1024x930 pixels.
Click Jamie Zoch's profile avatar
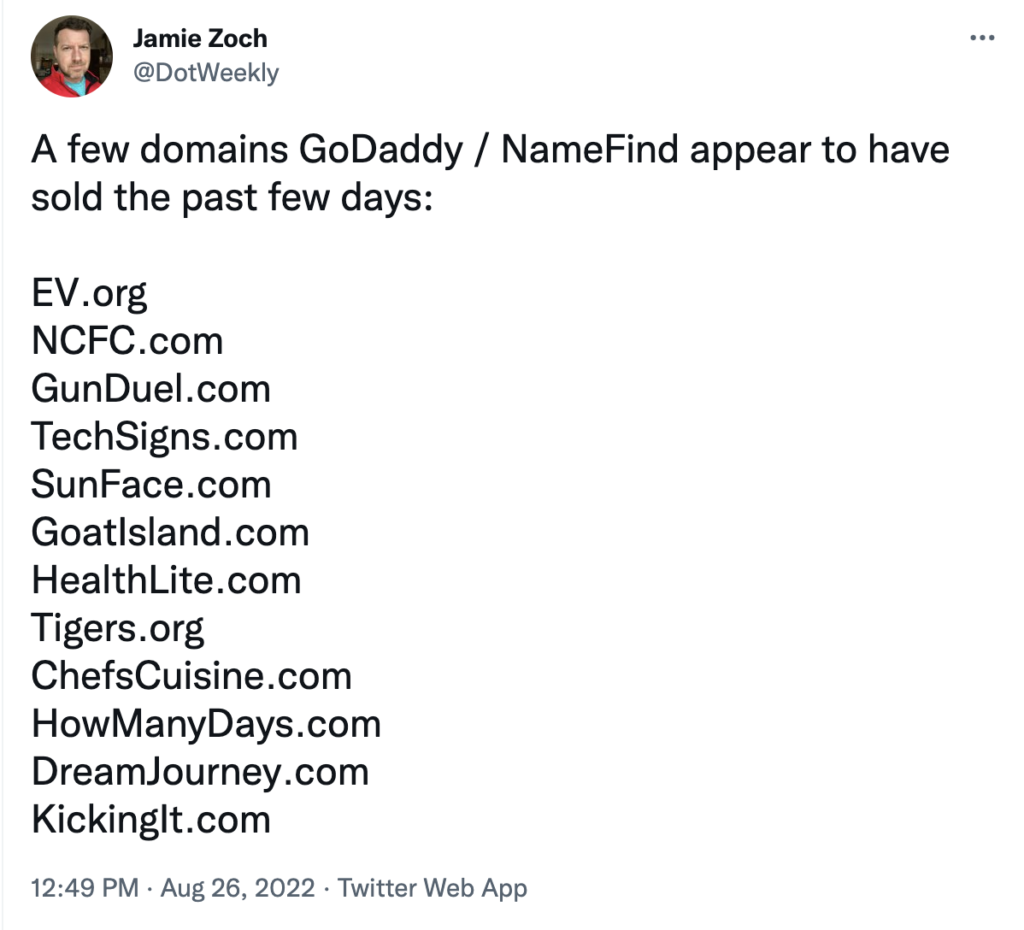pyautogui.click(x=71, y=58)
